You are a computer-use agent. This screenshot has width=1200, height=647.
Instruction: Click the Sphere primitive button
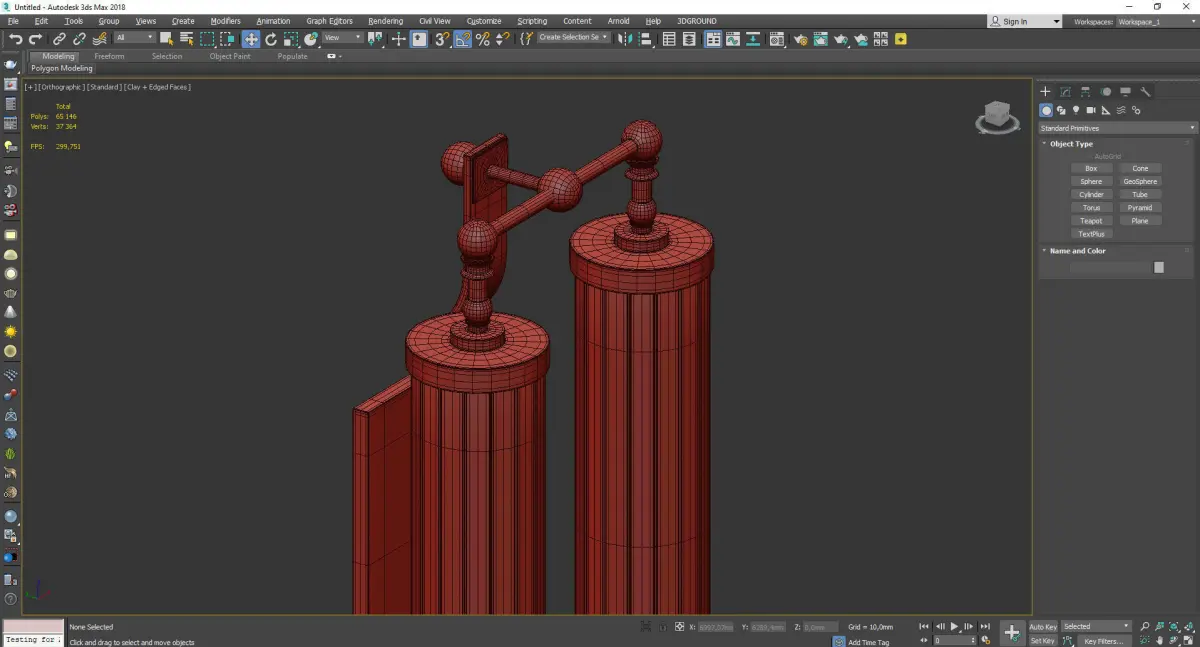tap(1091, 182)
